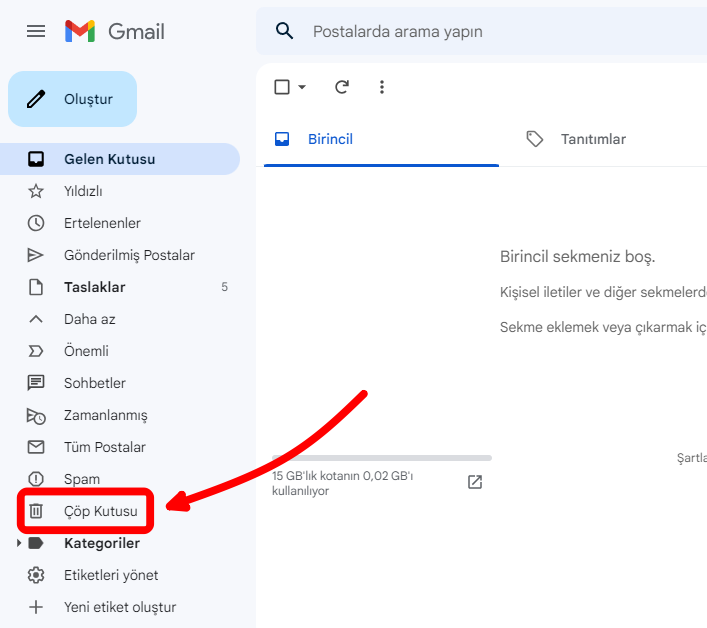Switch to the Birincil tab
This screenshot has height=628, width=707.
(x=330, y=139)
